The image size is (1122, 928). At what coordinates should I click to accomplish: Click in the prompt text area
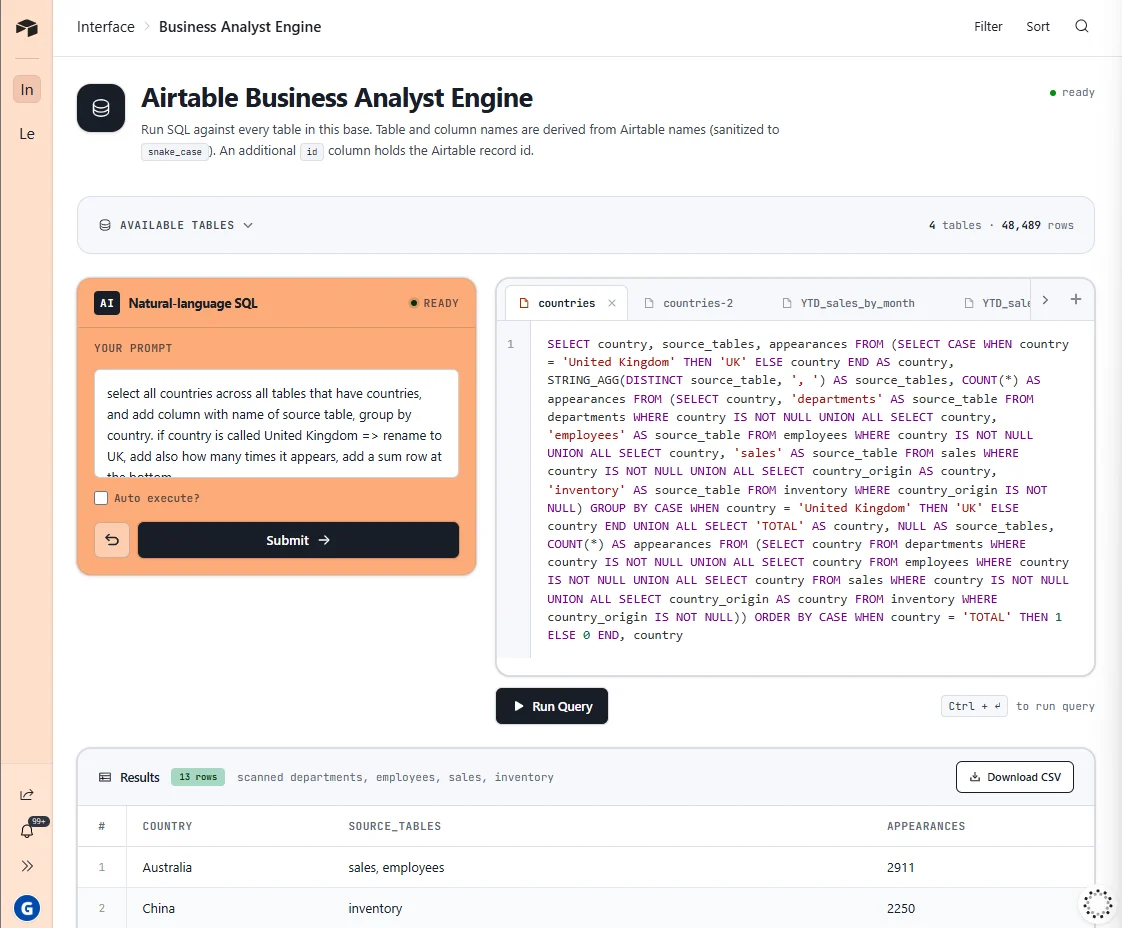[276, 424]
